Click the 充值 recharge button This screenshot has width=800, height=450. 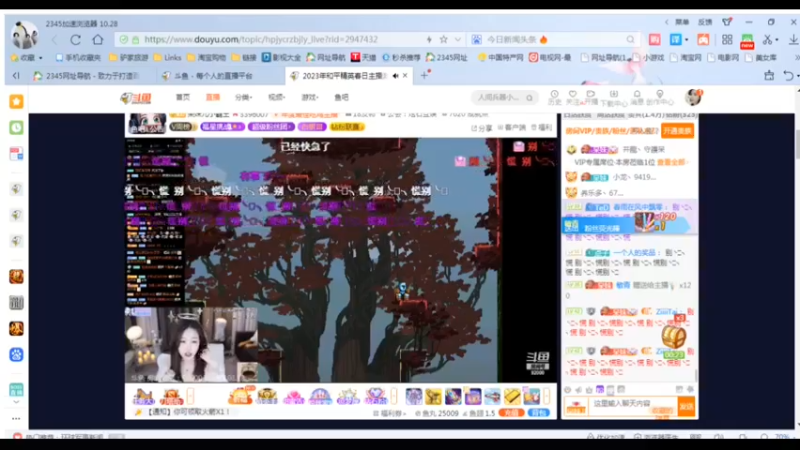coord(511,413)
